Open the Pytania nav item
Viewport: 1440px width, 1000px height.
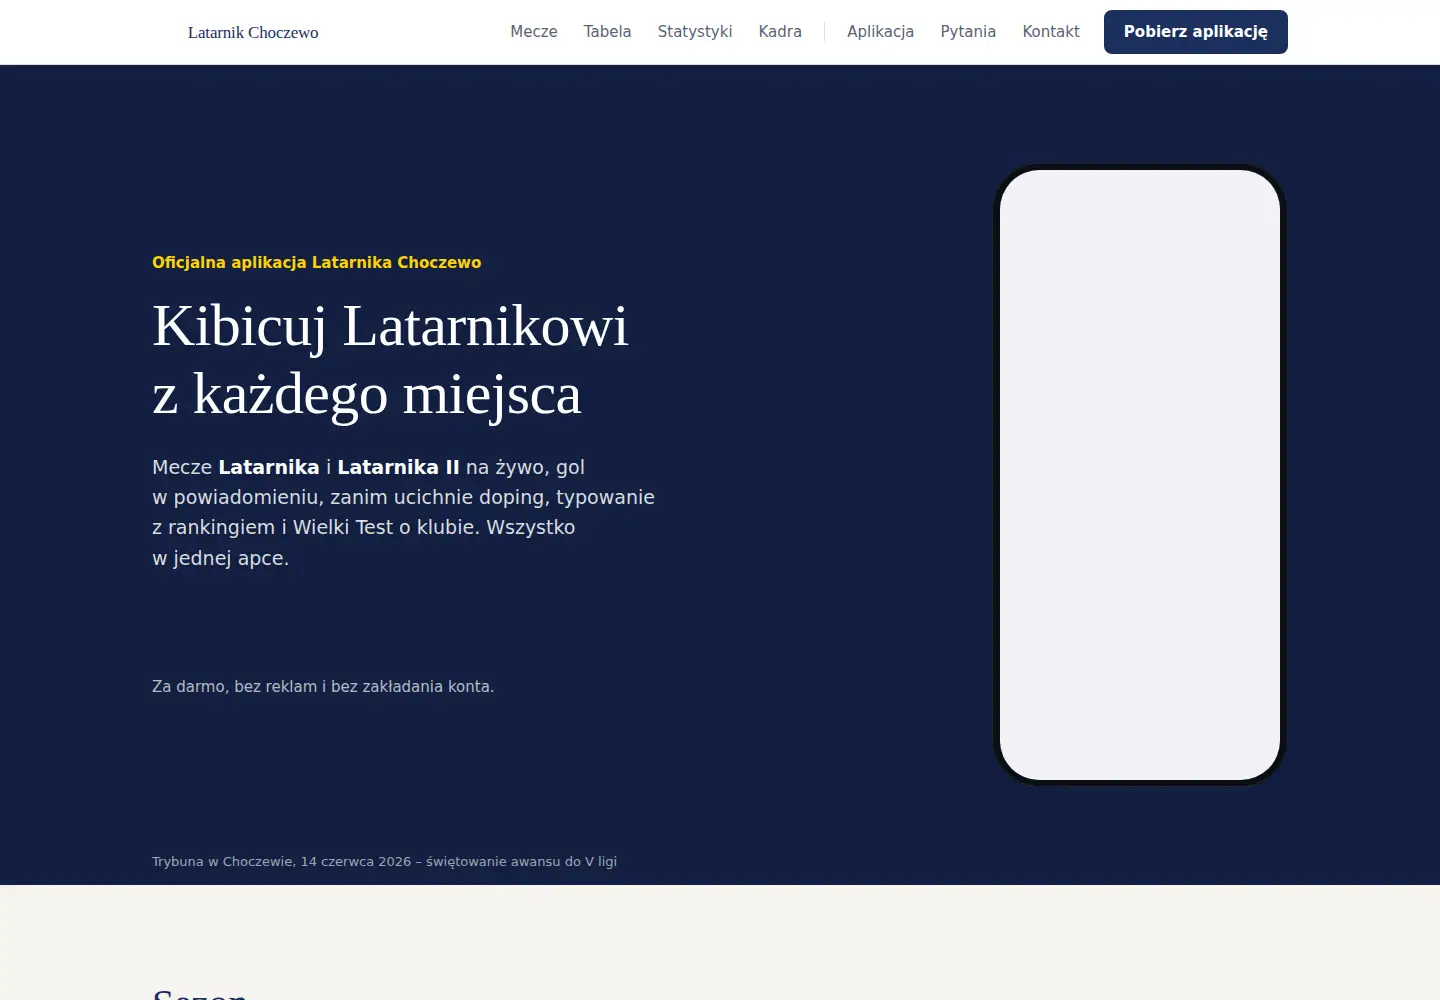click(x=968, y=32)
